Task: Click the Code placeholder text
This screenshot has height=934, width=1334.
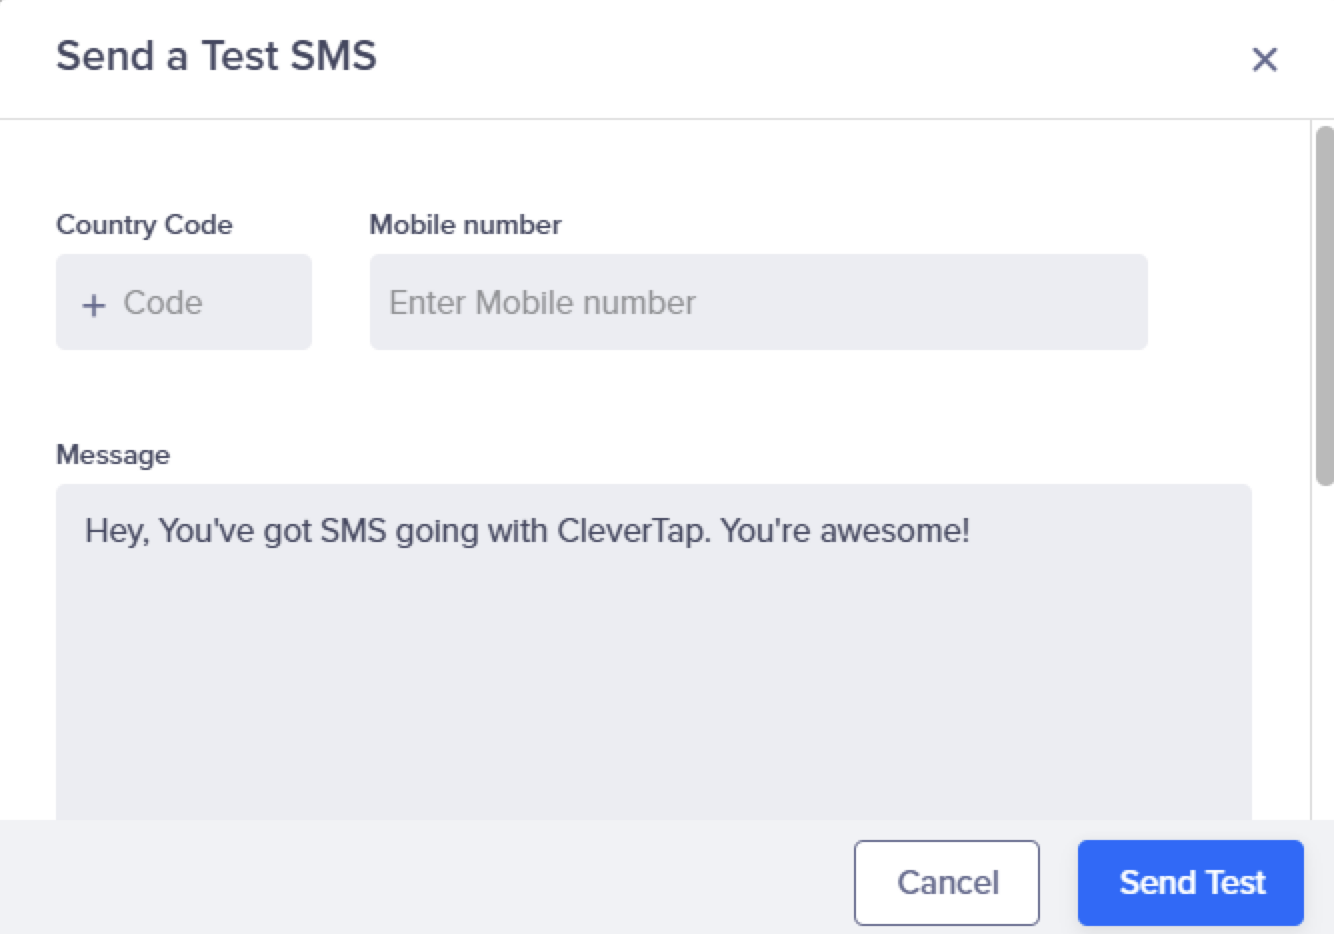Action: click(163, 303)
